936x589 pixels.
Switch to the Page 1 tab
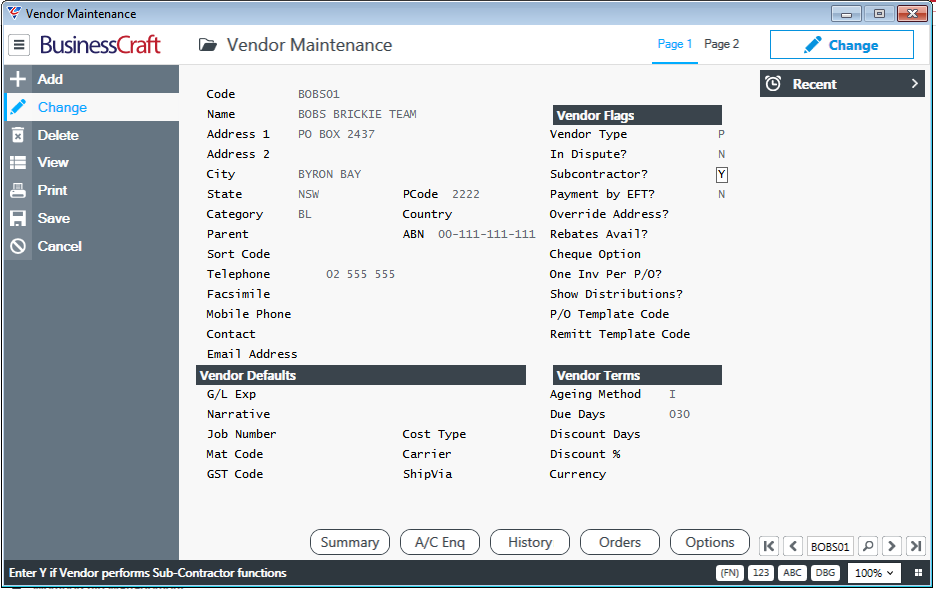(x=675, y=44)
